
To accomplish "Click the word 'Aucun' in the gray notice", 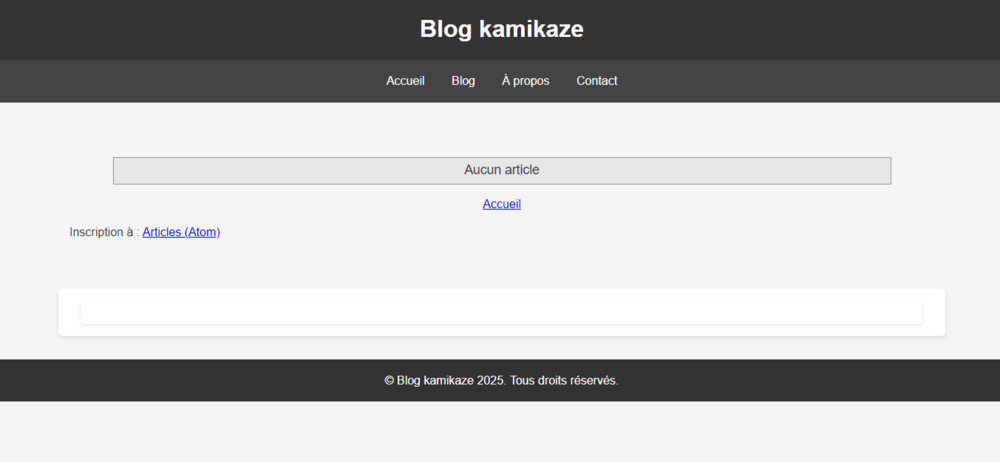I will (x=482, y=170).
